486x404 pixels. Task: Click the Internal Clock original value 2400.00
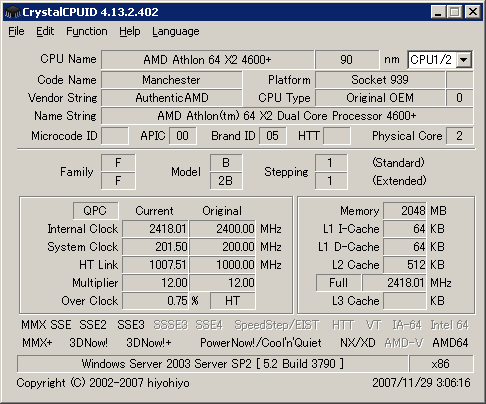222,229
